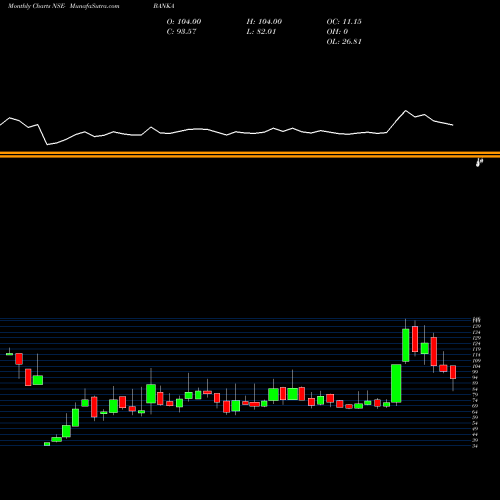Click the small white marker below the orange line
The width and height of the screenshot is (500, 500).
[x=479, y=162]
